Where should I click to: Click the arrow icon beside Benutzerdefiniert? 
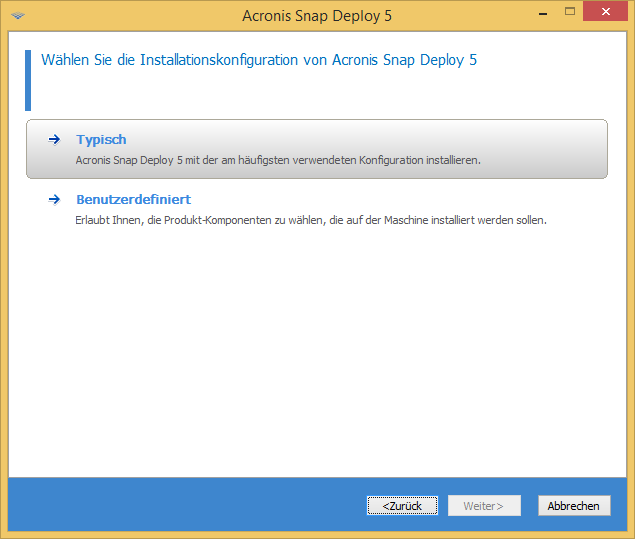tap(54, 200)
